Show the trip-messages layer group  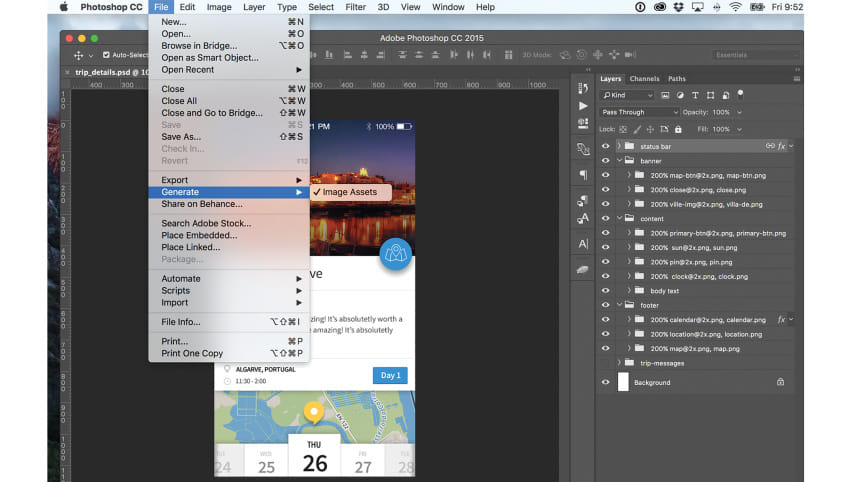coord(605,363)
